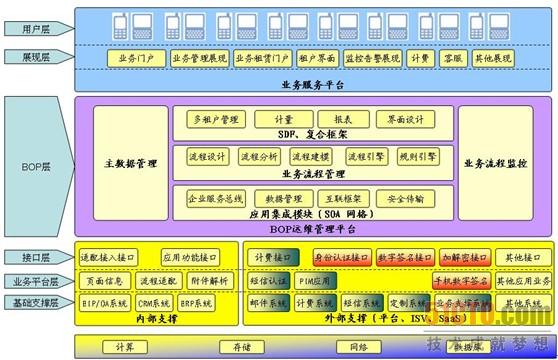Select the red 数字签名接口 box
This screenshot has width=558, height=360.
pyautogui.click(x=405, y=257)
